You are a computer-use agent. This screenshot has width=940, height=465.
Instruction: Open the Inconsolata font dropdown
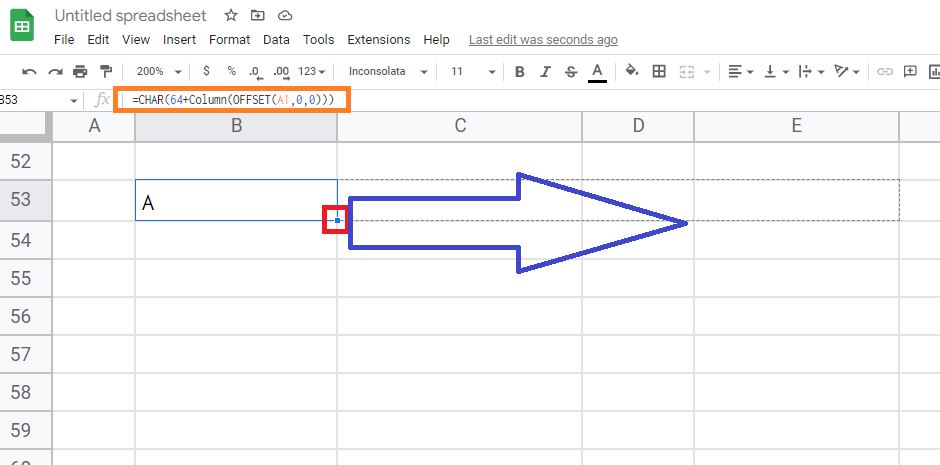388,71
